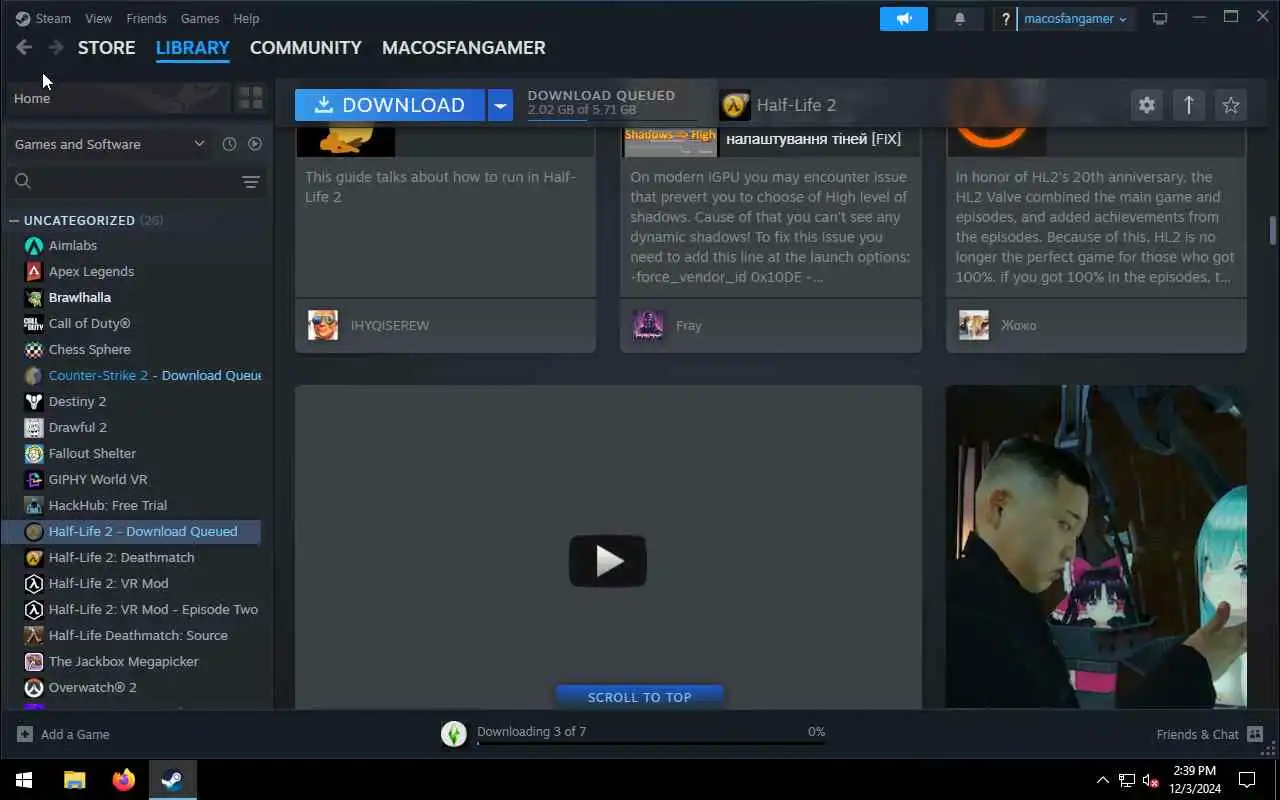Toggle the ready-to-play filter icon
The width and height of the screenshot is (1280, 800).
255,144
